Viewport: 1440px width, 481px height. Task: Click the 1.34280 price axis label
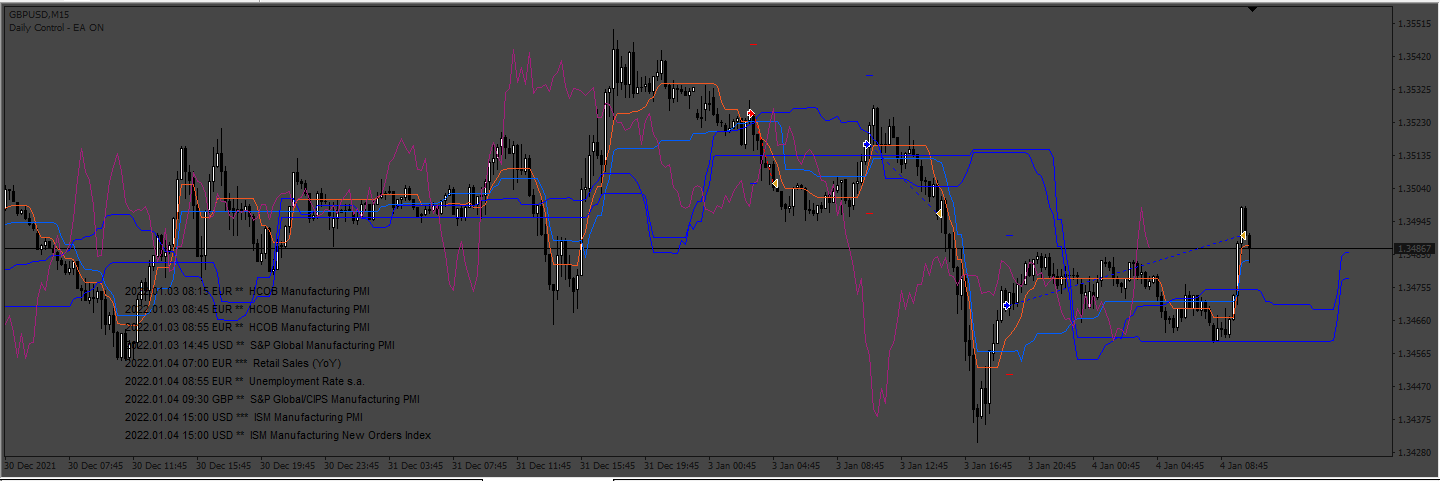tap(1415, 452)
